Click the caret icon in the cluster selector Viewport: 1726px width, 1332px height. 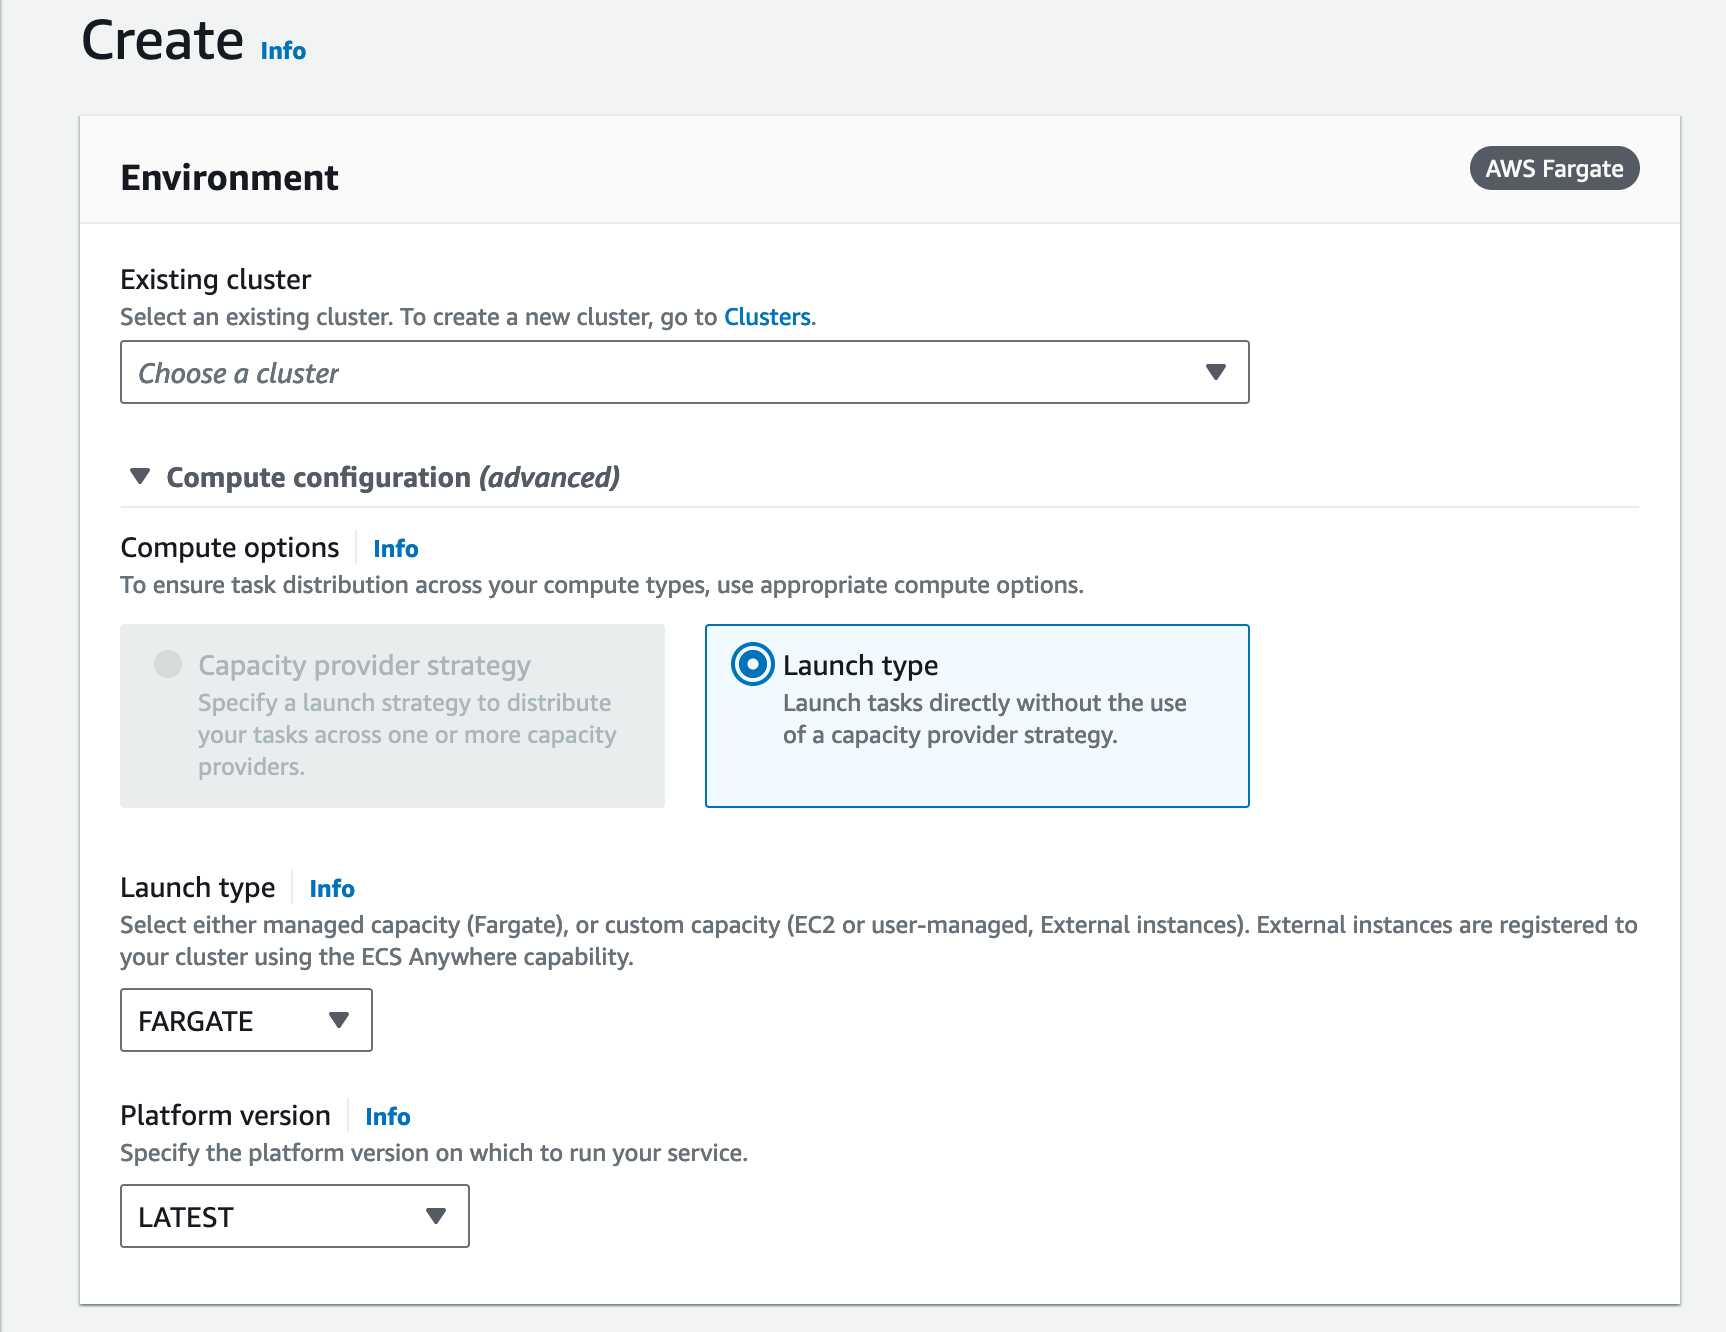point(1215,372)
